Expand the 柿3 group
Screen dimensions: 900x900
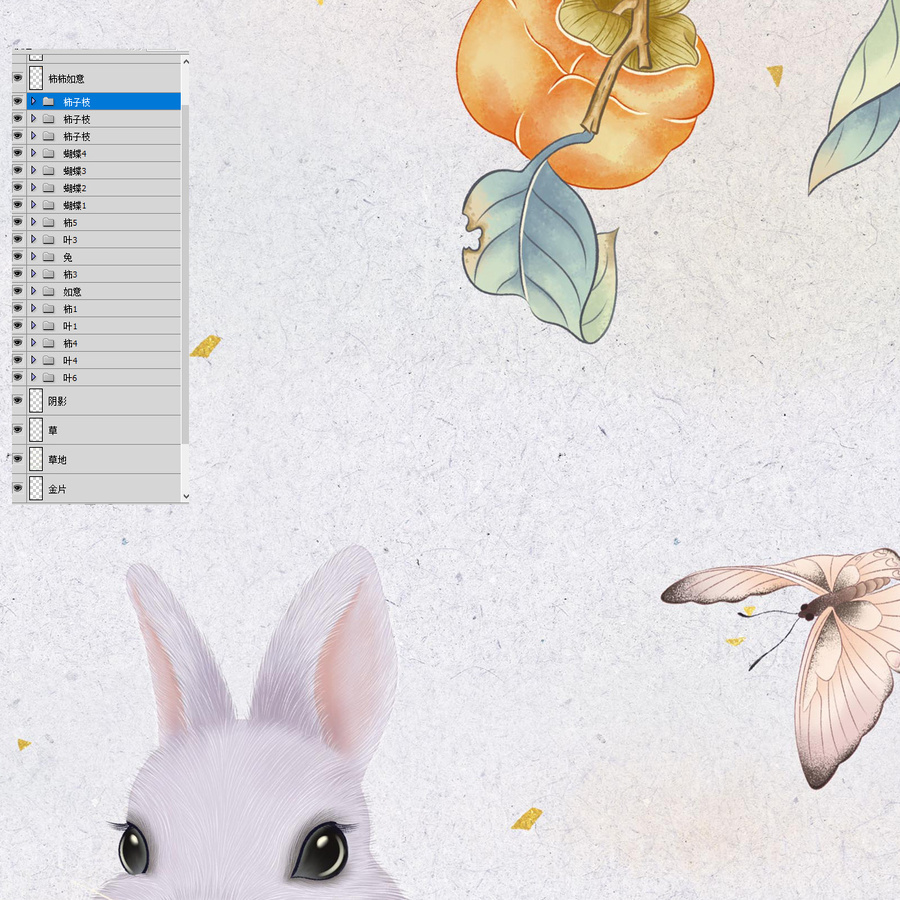(33, 273)
